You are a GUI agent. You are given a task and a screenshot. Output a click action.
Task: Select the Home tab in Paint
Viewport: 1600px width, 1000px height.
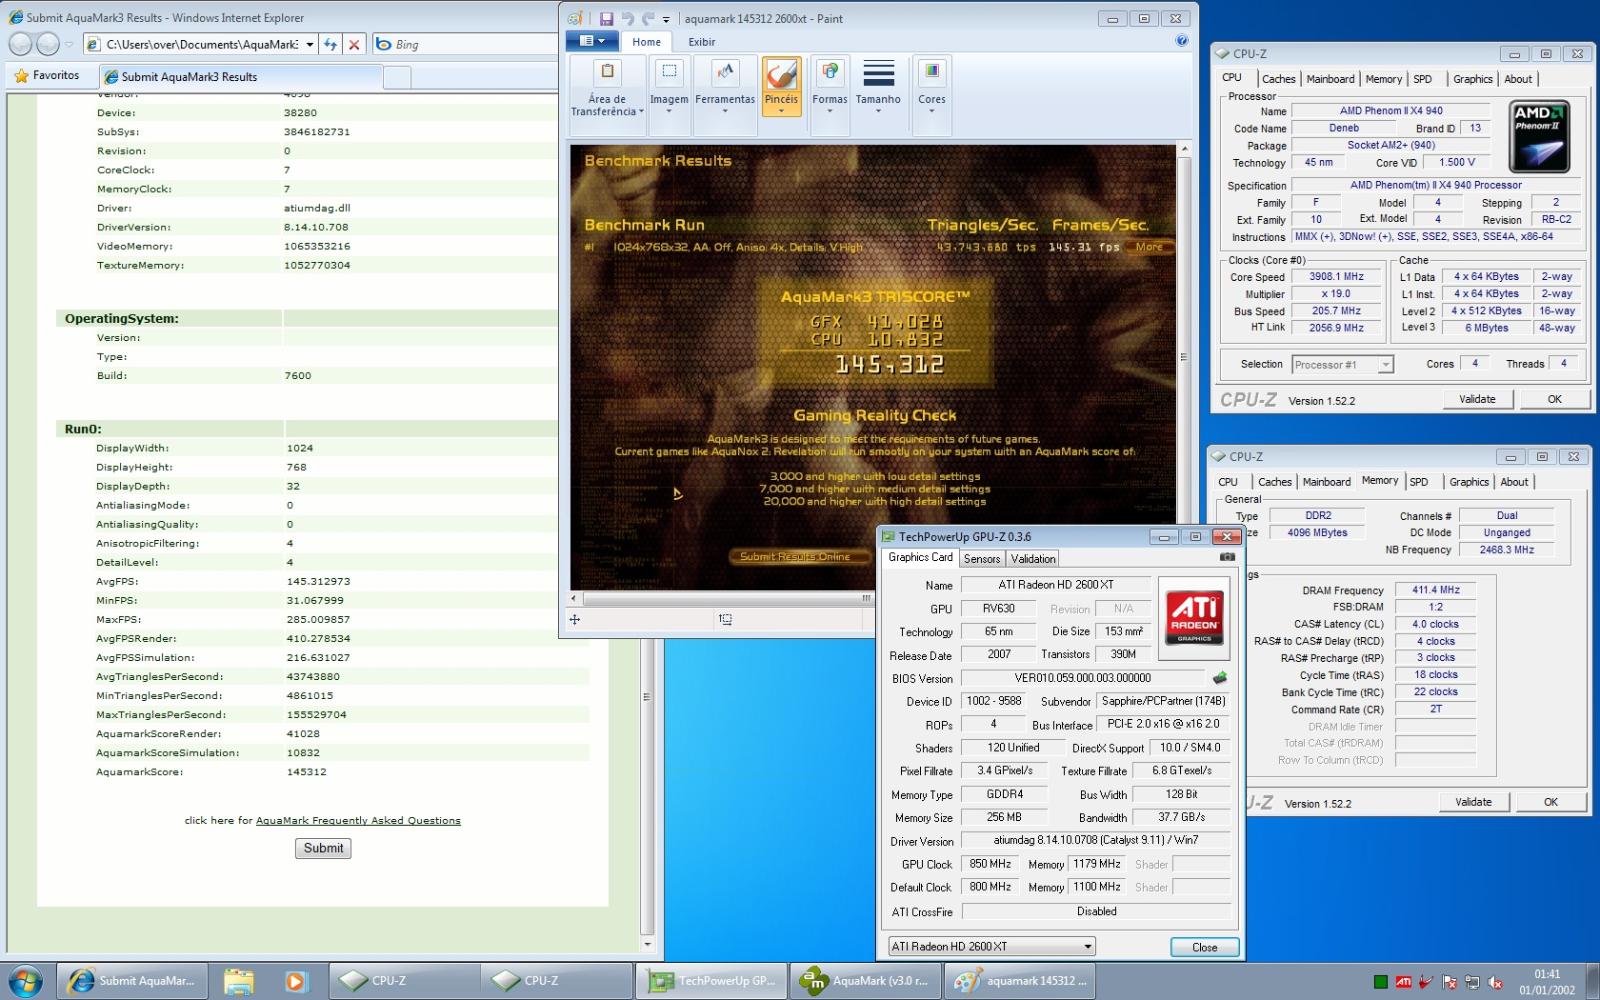click(646, 42)
